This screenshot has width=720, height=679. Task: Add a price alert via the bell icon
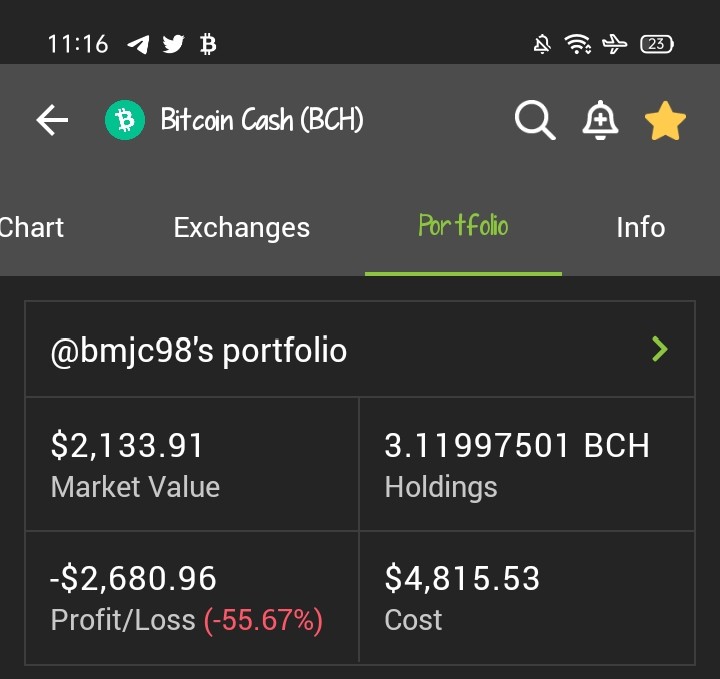[x=600, y=120]
